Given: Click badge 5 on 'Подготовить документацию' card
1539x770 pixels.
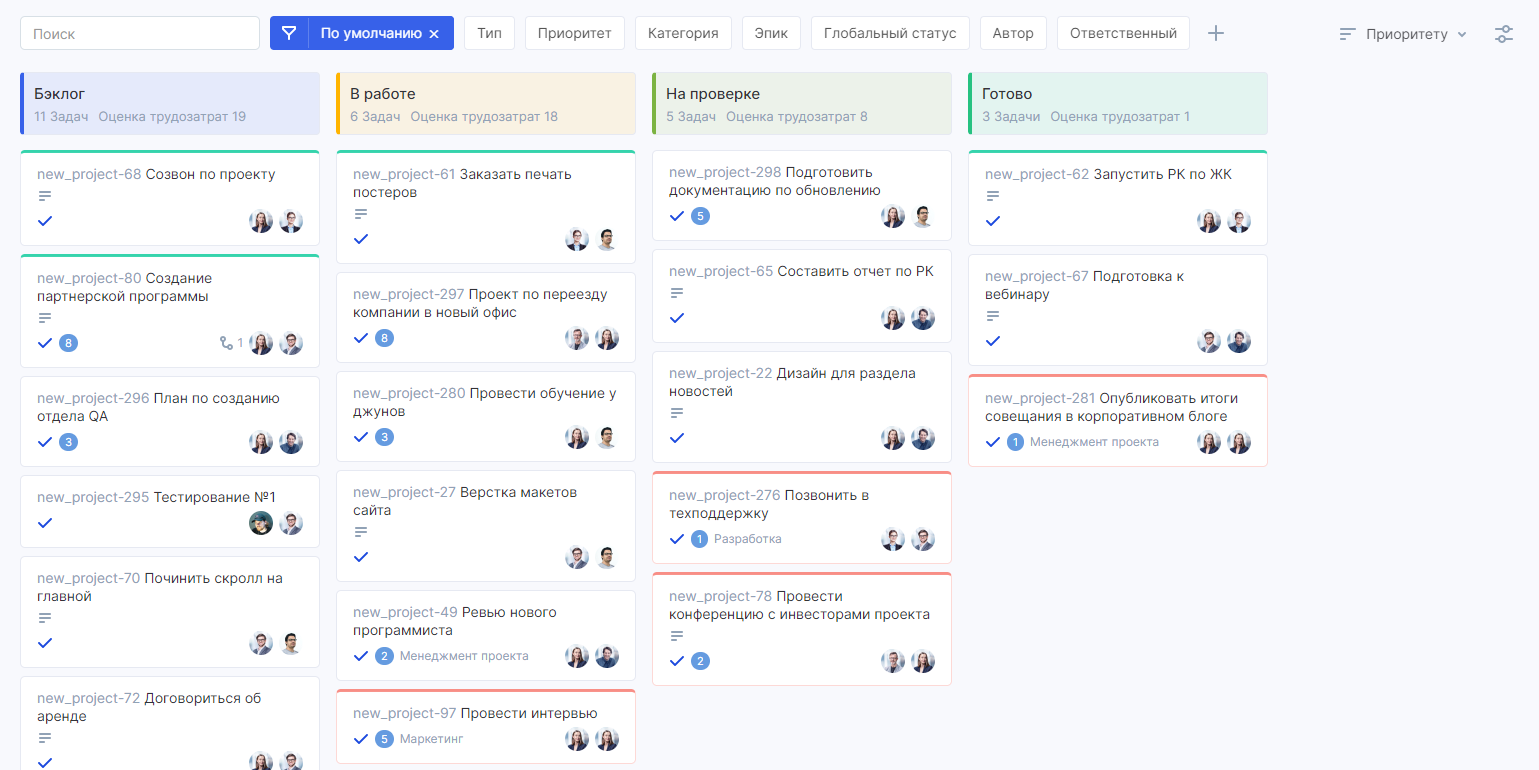Looking at the screenshot, I should point(700,216).
